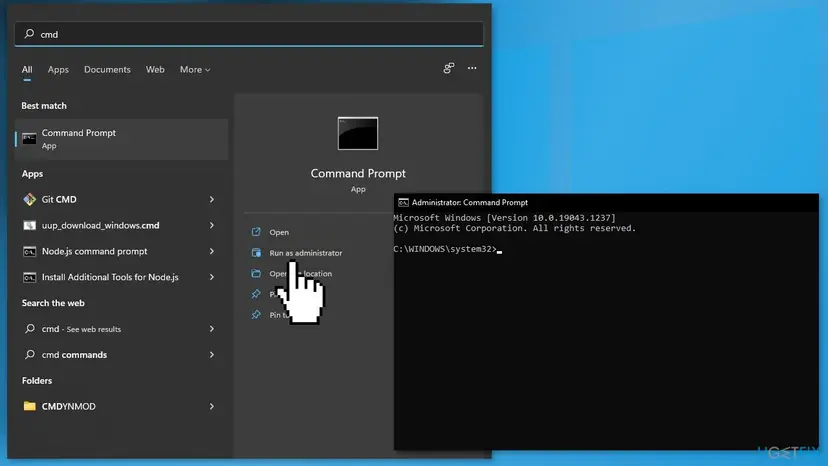
Task: Click Administrator: Command Prompt window title text
Action: click(x=470, y=202)
